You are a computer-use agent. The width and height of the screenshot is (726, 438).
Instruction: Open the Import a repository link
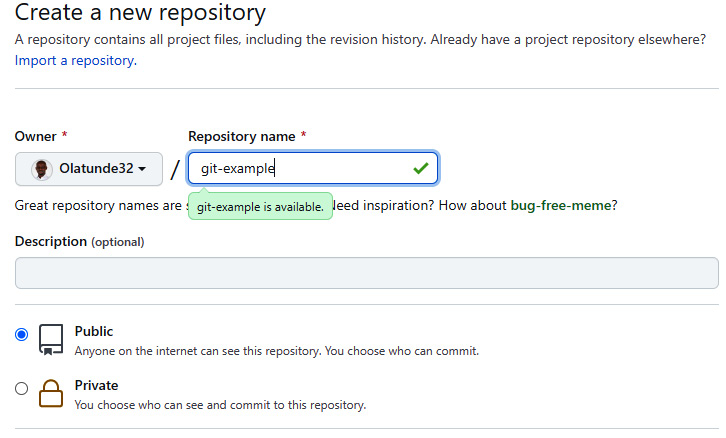pyautogui.click(x=74, y=60)
